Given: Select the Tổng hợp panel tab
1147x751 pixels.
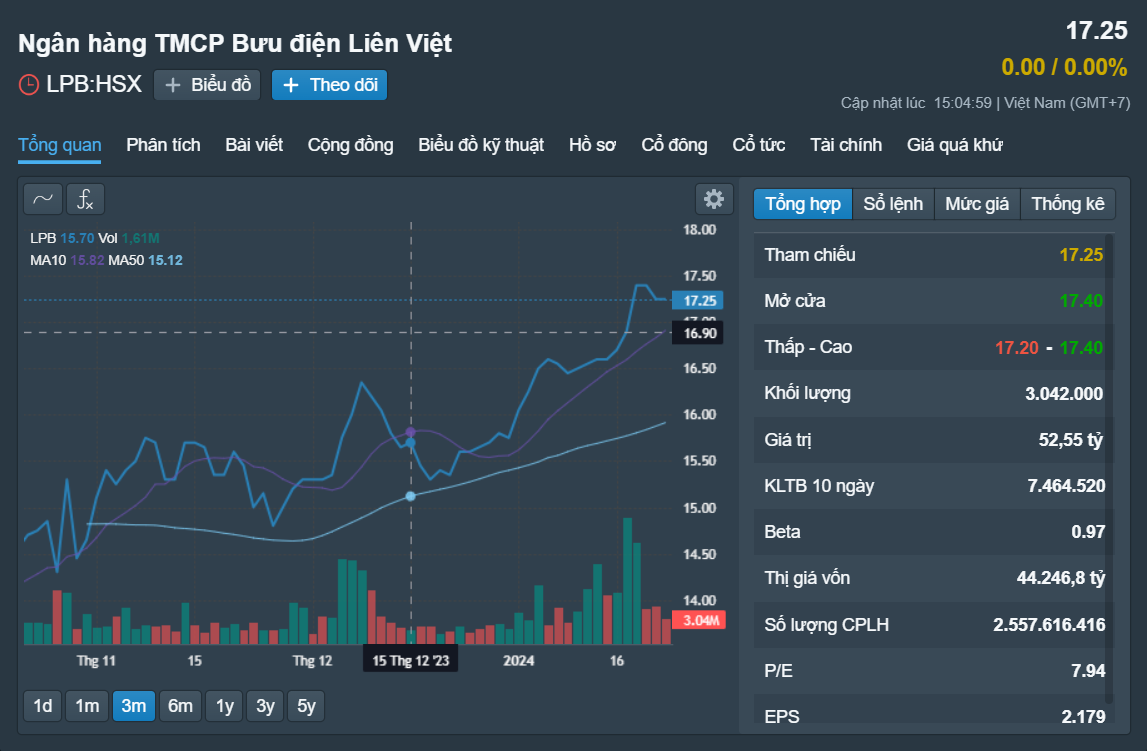Looking at the screenshot, I should point(803,204).
